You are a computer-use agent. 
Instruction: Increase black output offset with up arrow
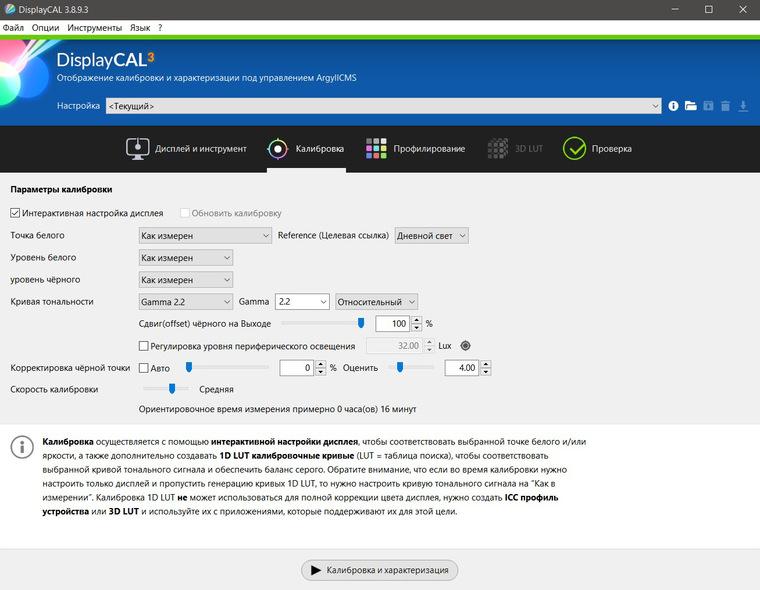click(x=416, y=320)
